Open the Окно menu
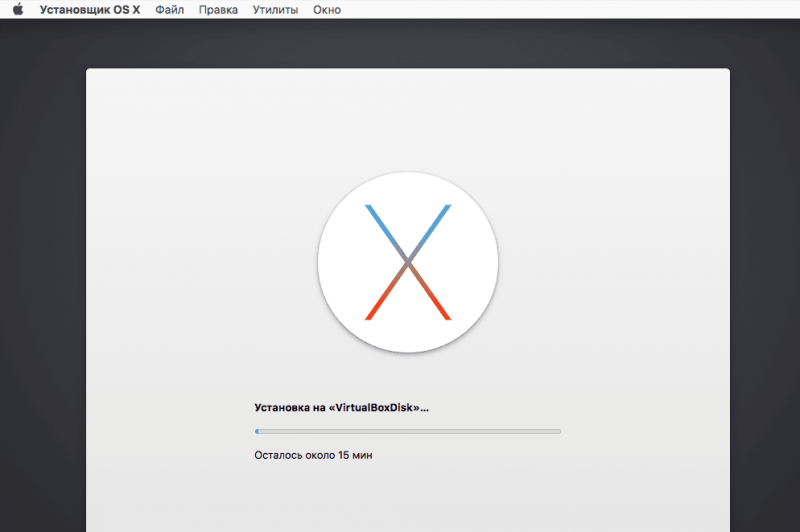 coord(327,10)
